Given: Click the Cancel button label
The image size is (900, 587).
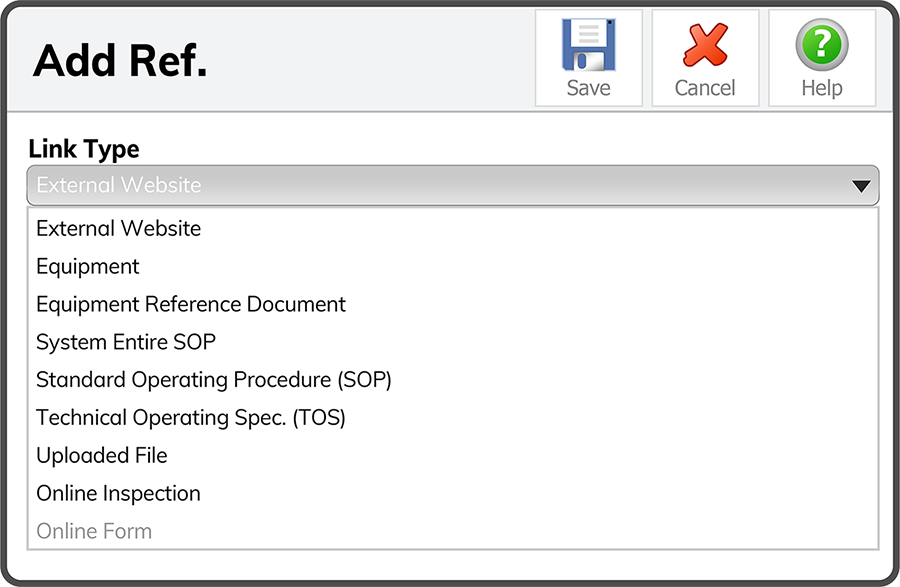Looking at the screenshot, I should pos(705,88).
